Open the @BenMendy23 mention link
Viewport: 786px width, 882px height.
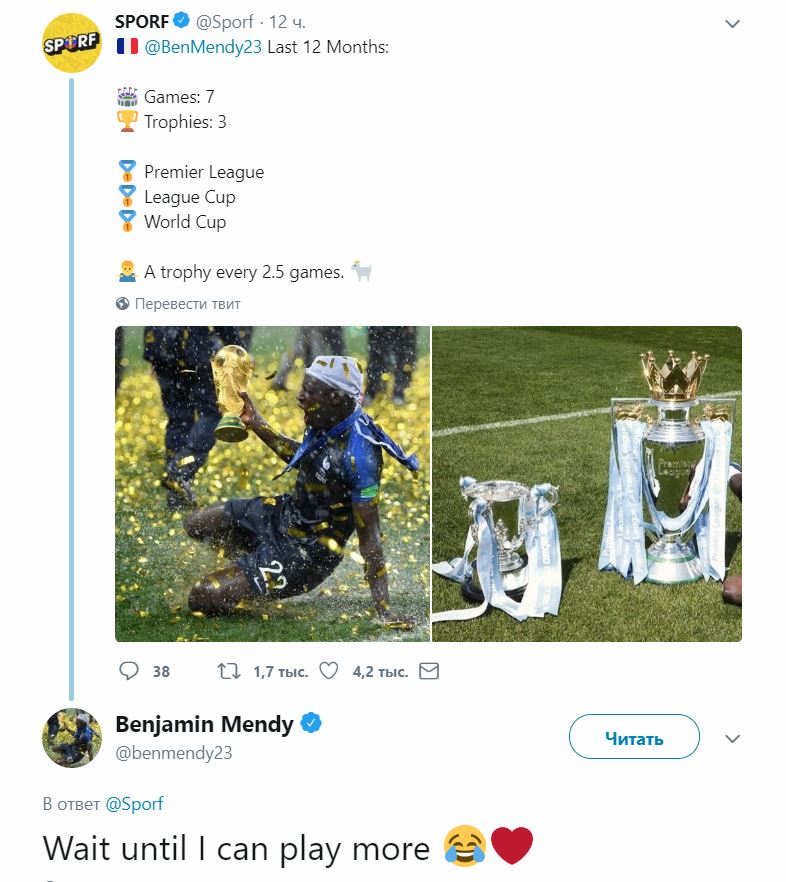pyautogui.click(x=204, y=47)
